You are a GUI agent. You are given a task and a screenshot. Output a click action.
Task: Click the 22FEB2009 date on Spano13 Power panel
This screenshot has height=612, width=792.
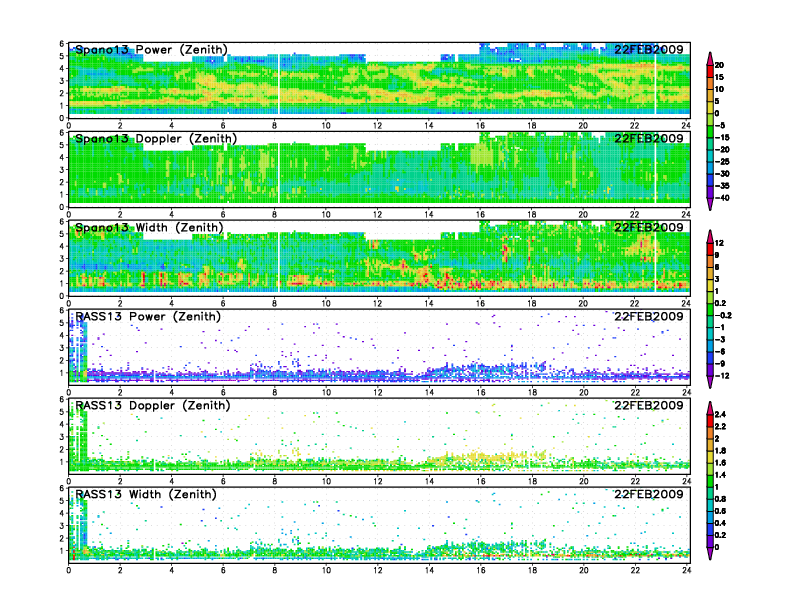(x=649, y=49)
